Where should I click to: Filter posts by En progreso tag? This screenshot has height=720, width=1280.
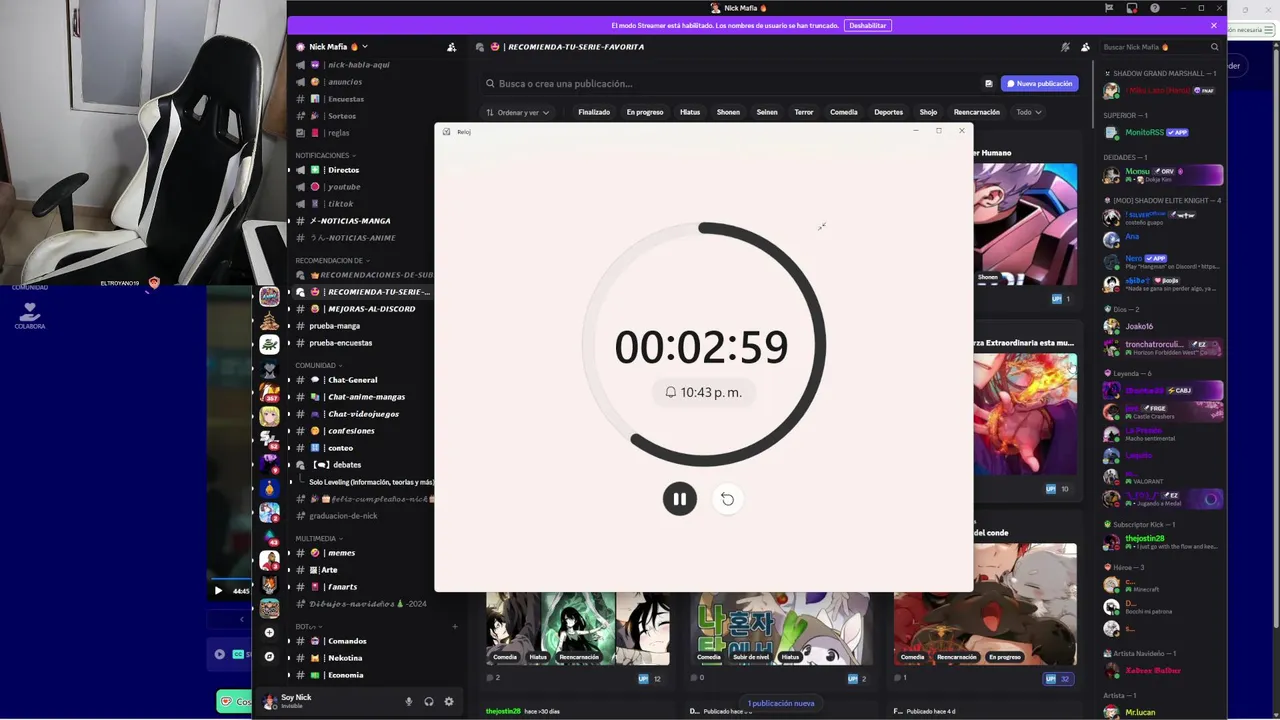click(645, 112)
